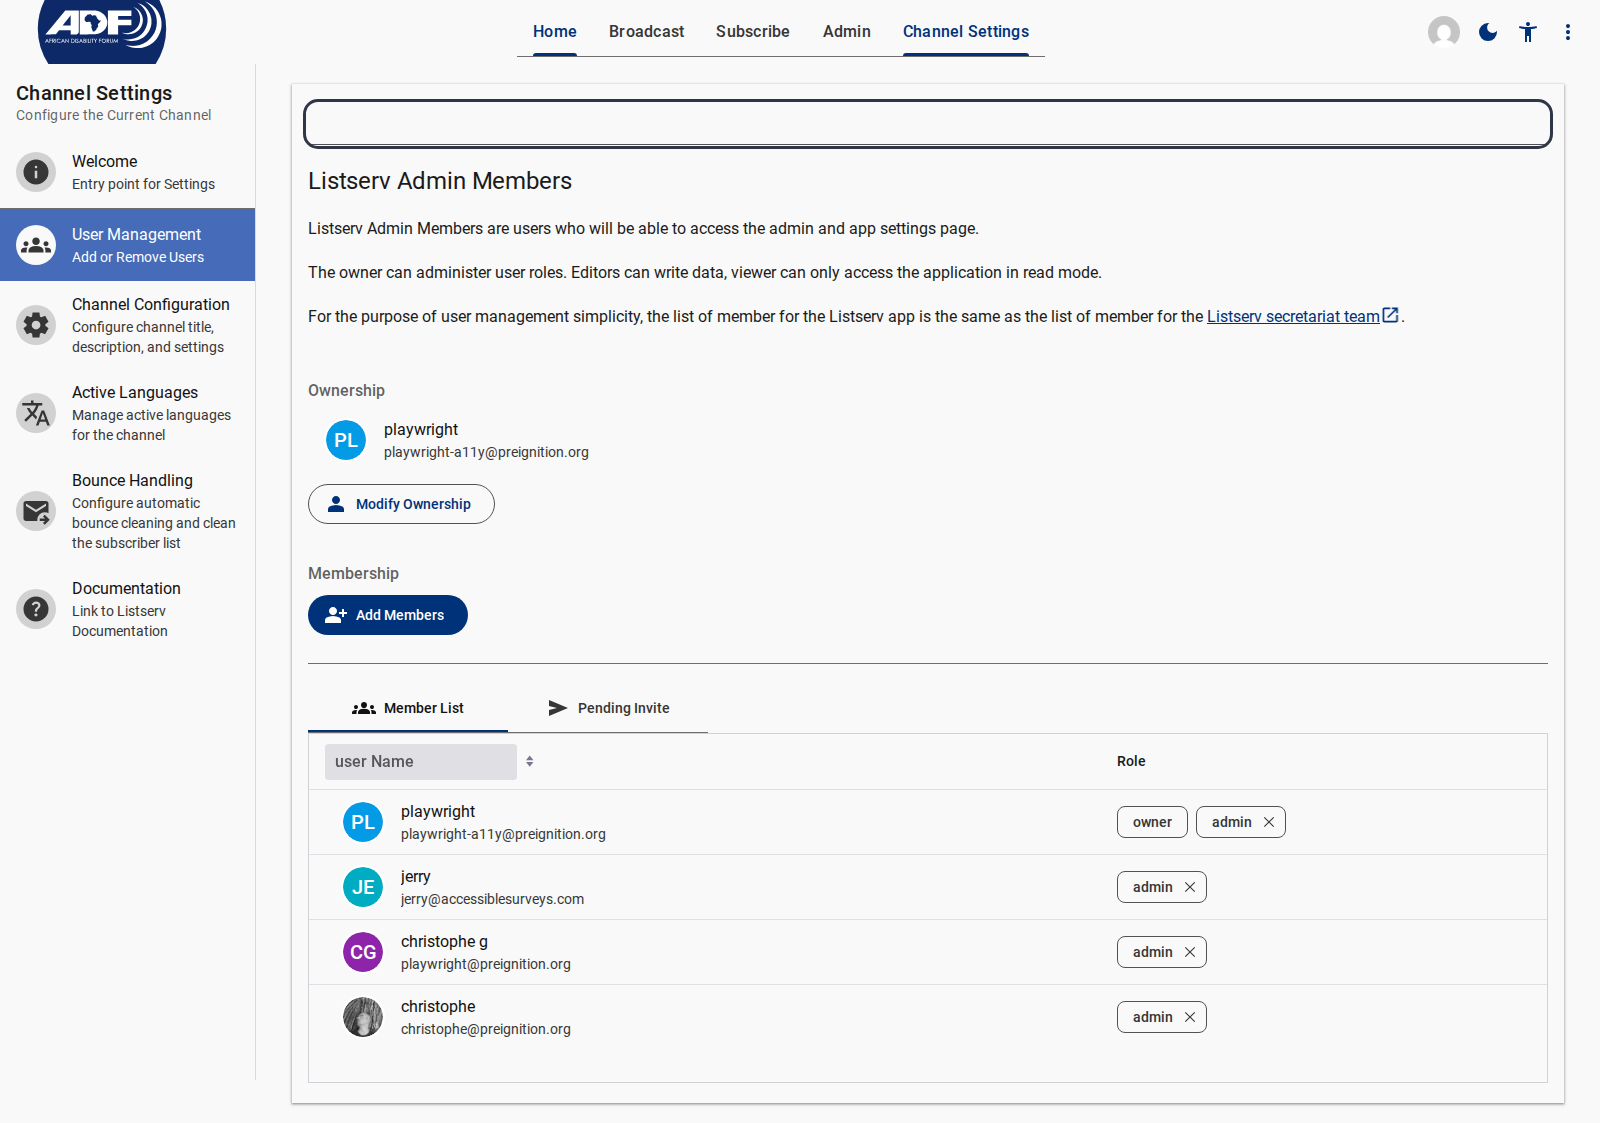Open the Admin tab
Image resolution: width=1600 pixels, height=1123 pixels.
(847, 32)
